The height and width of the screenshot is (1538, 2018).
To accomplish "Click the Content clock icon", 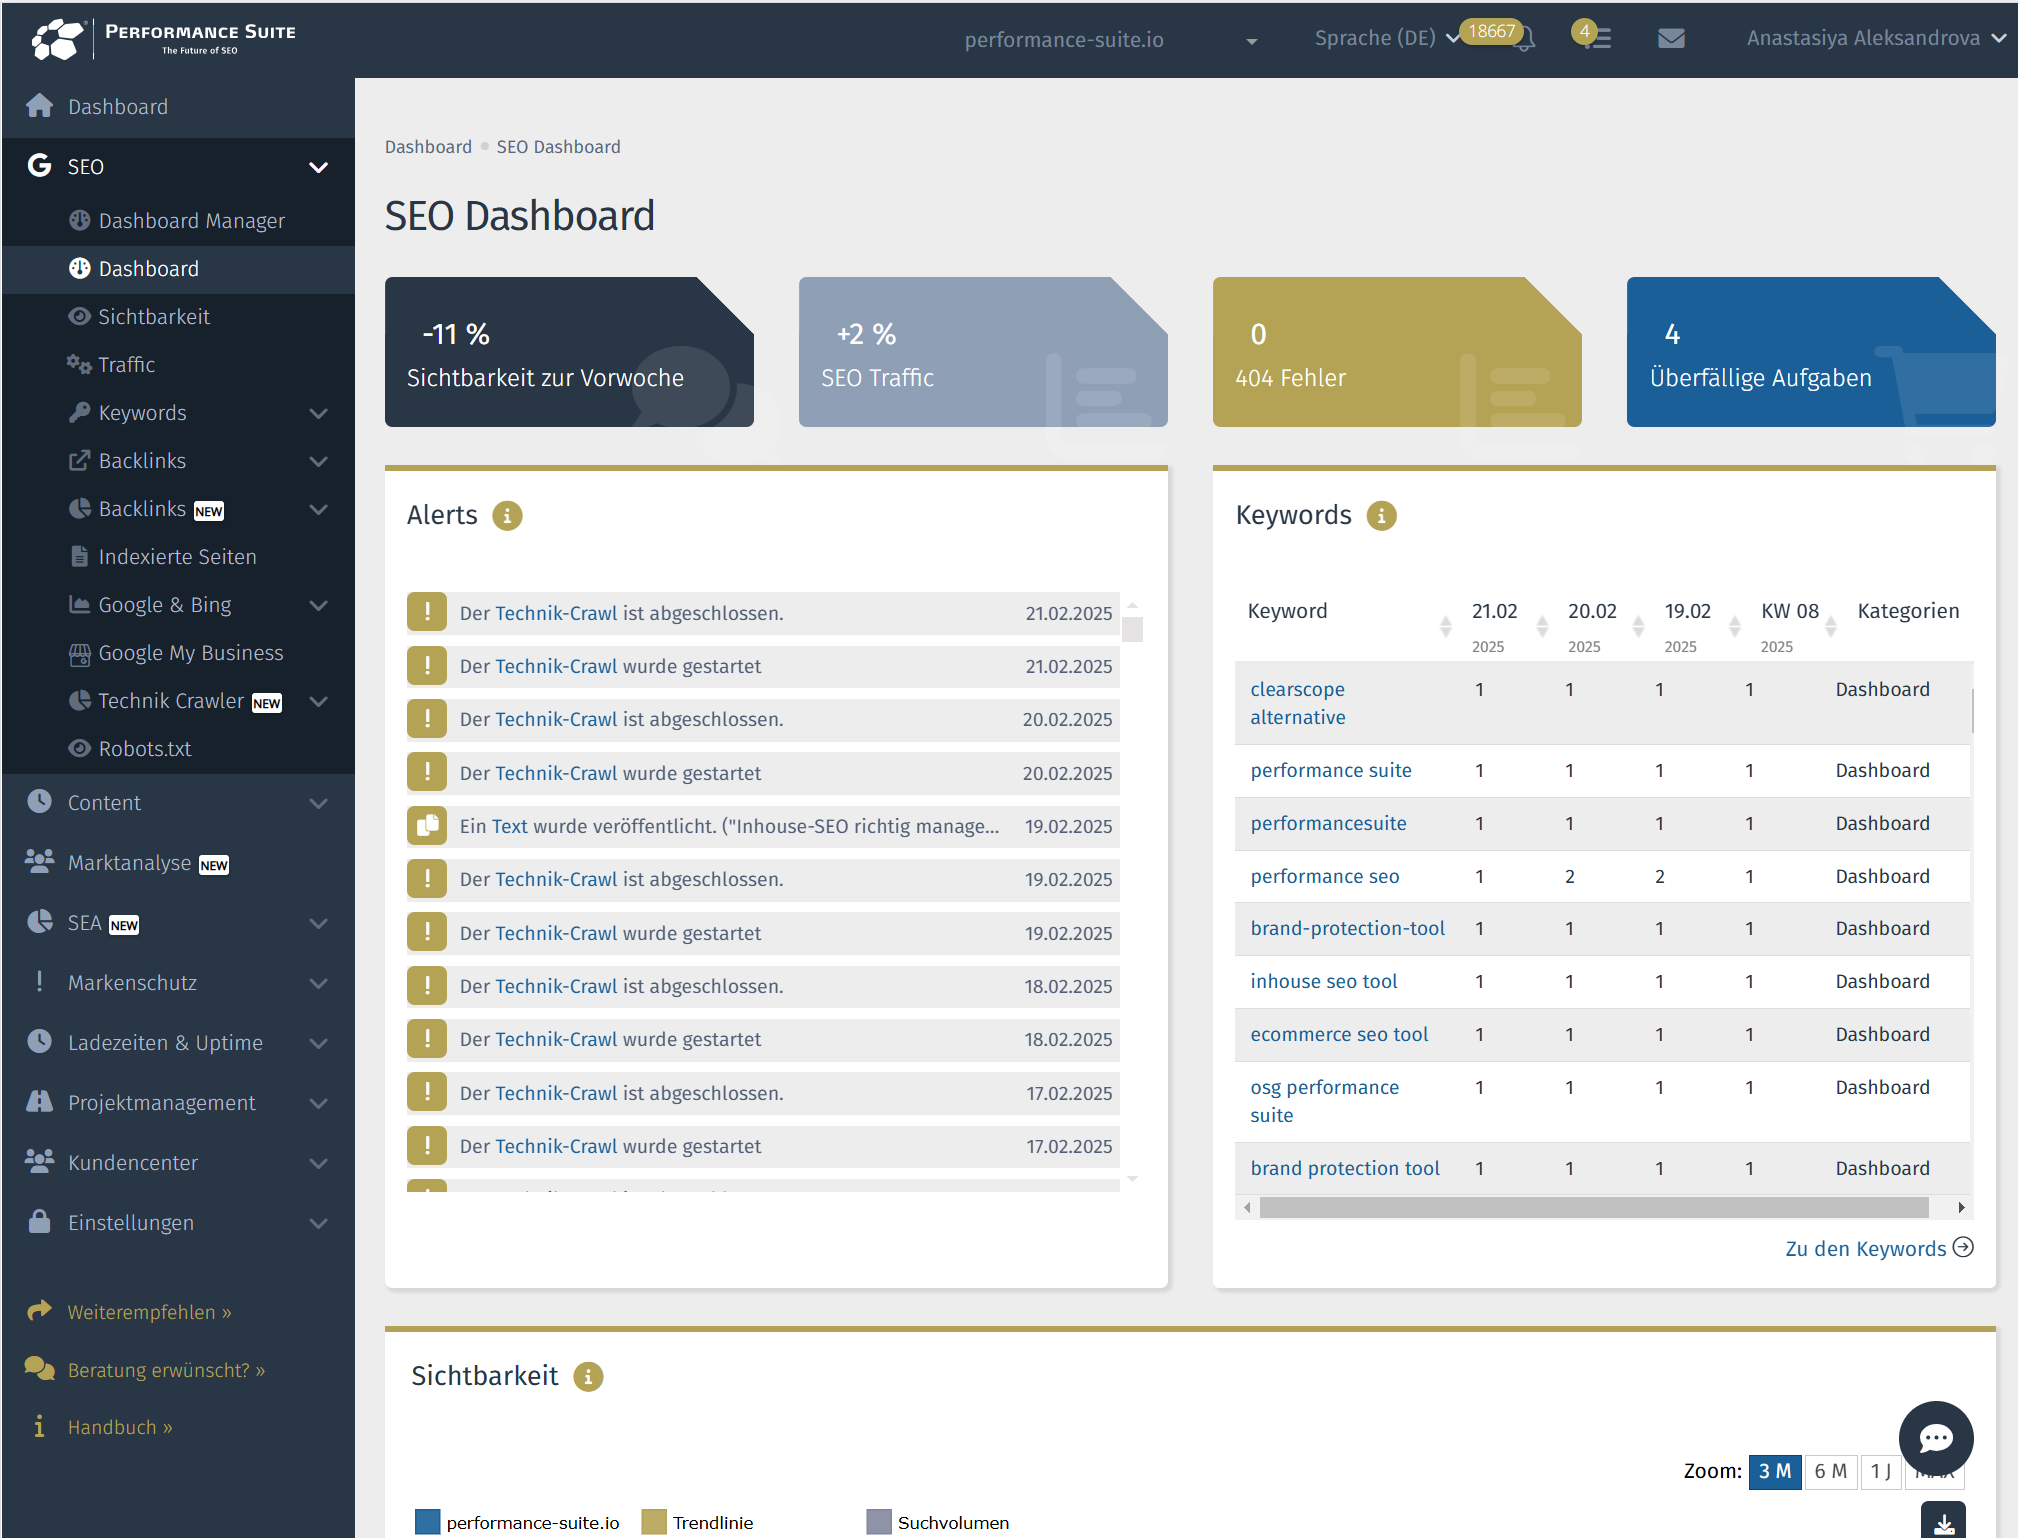I will point(39,802).
